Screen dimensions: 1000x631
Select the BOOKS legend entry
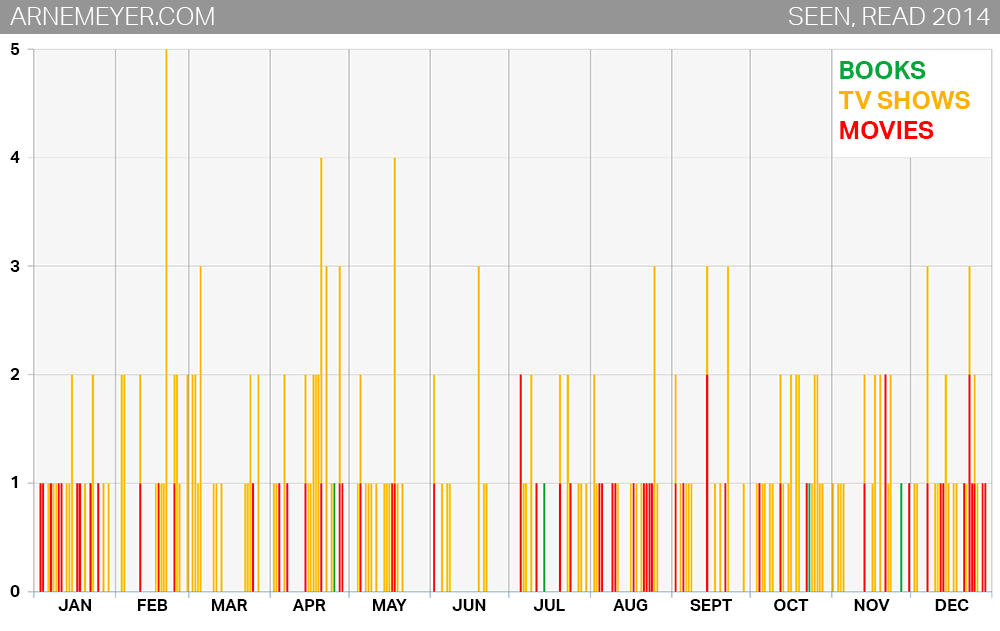pos(882,70)
